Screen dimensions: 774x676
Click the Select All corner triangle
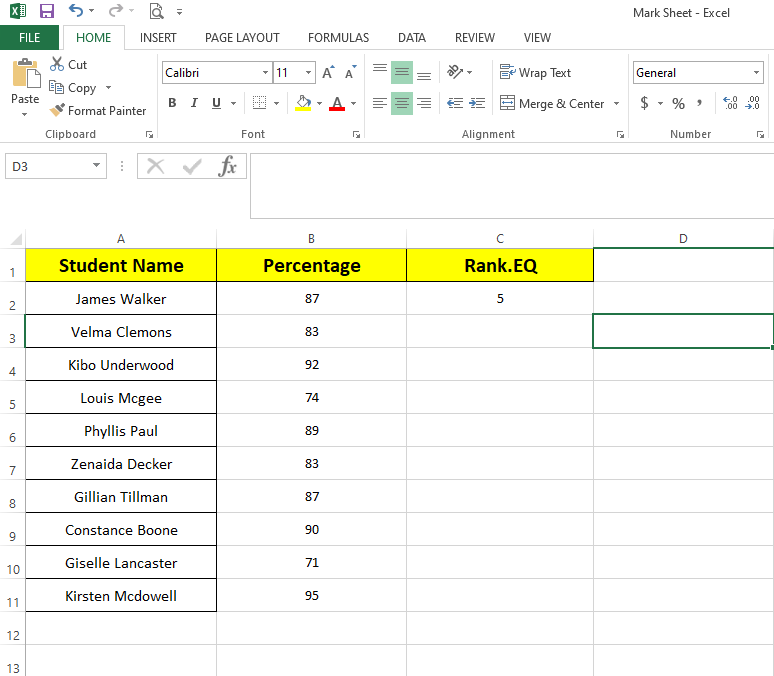[16, 239]
